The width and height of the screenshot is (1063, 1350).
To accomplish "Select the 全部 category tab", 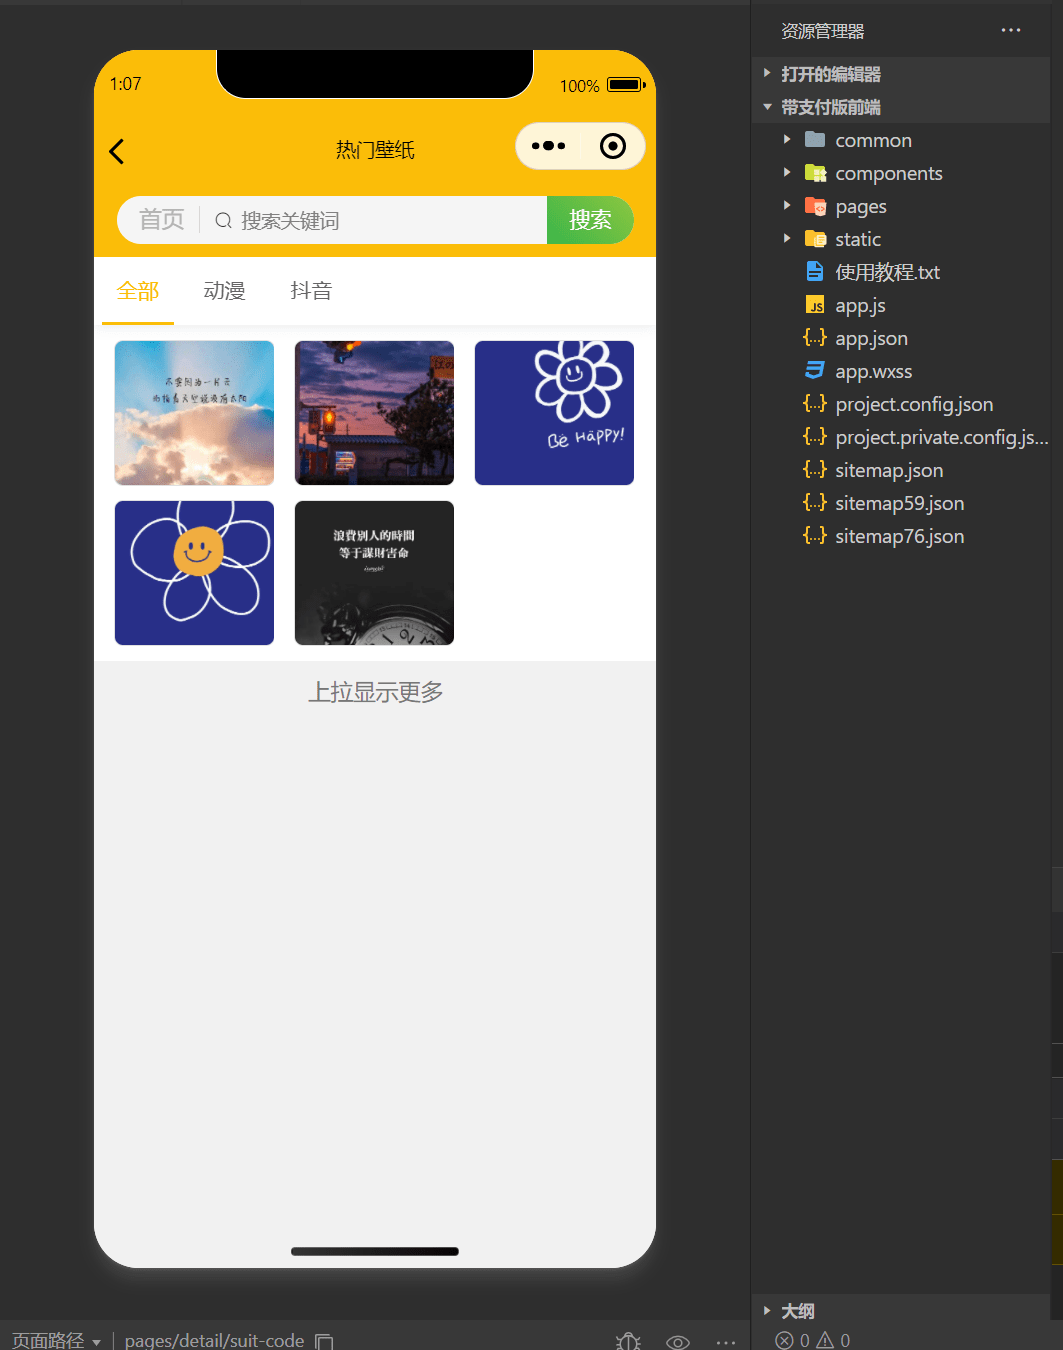I will click(x=138, y=291).
